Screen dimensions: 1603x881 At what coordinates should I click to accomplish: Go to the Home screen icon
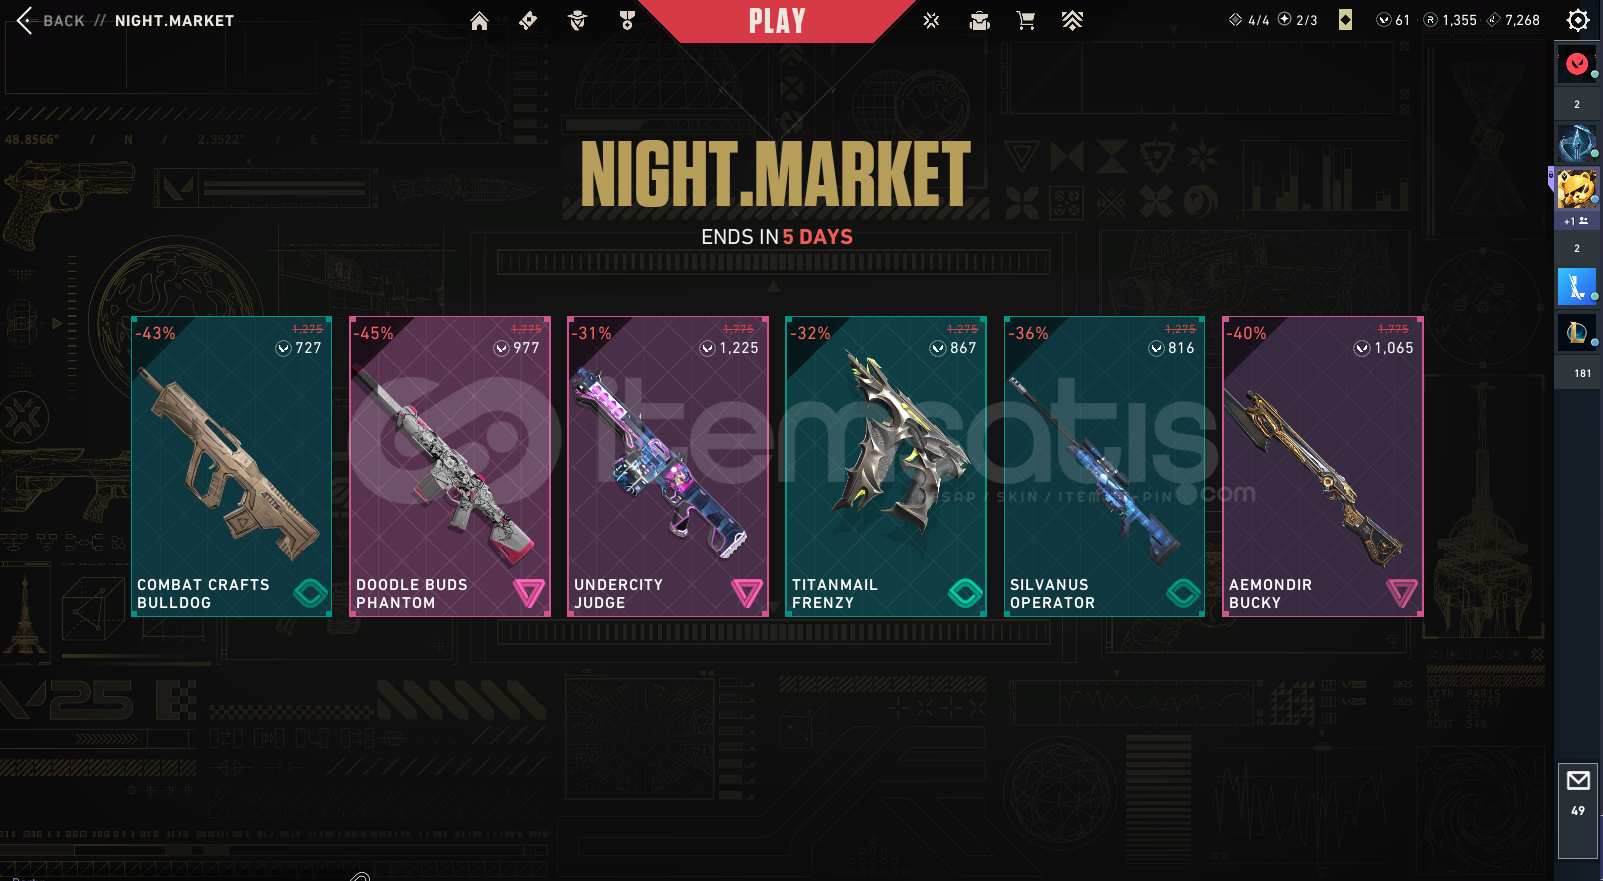(x=479, y=21)
